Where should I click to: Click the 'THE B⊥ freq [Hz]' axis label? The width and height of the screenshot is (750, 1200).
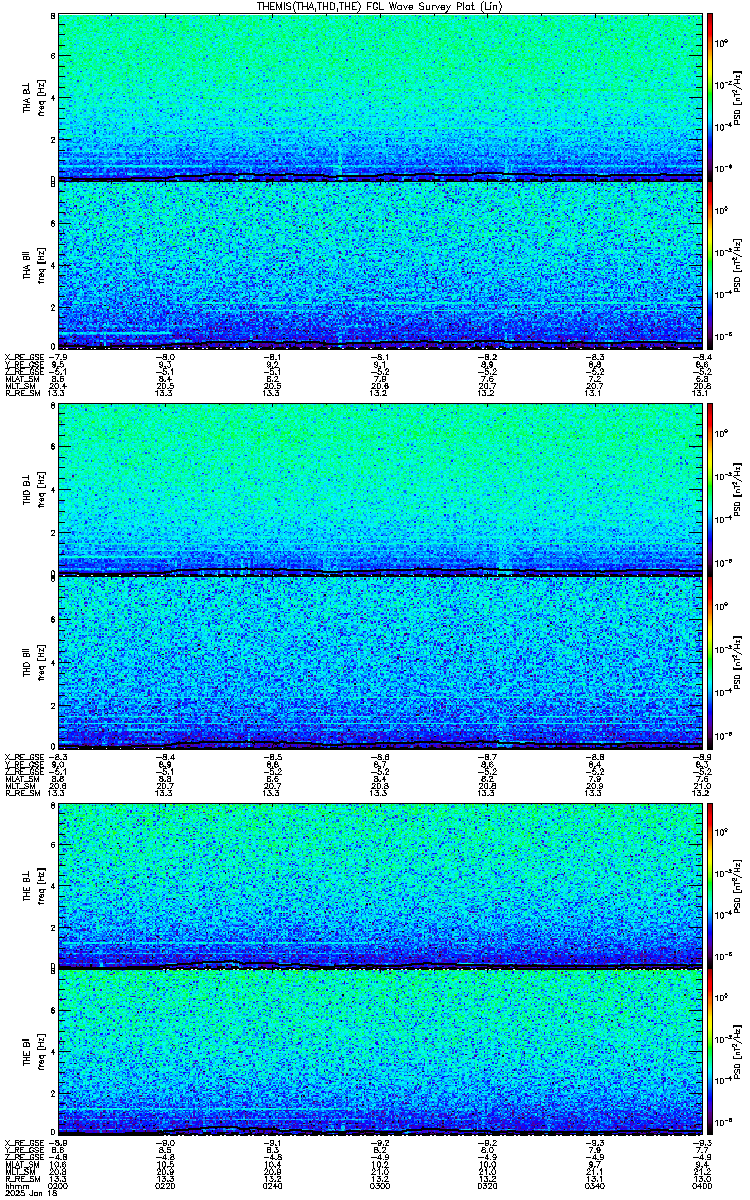(x=33, y=885)
